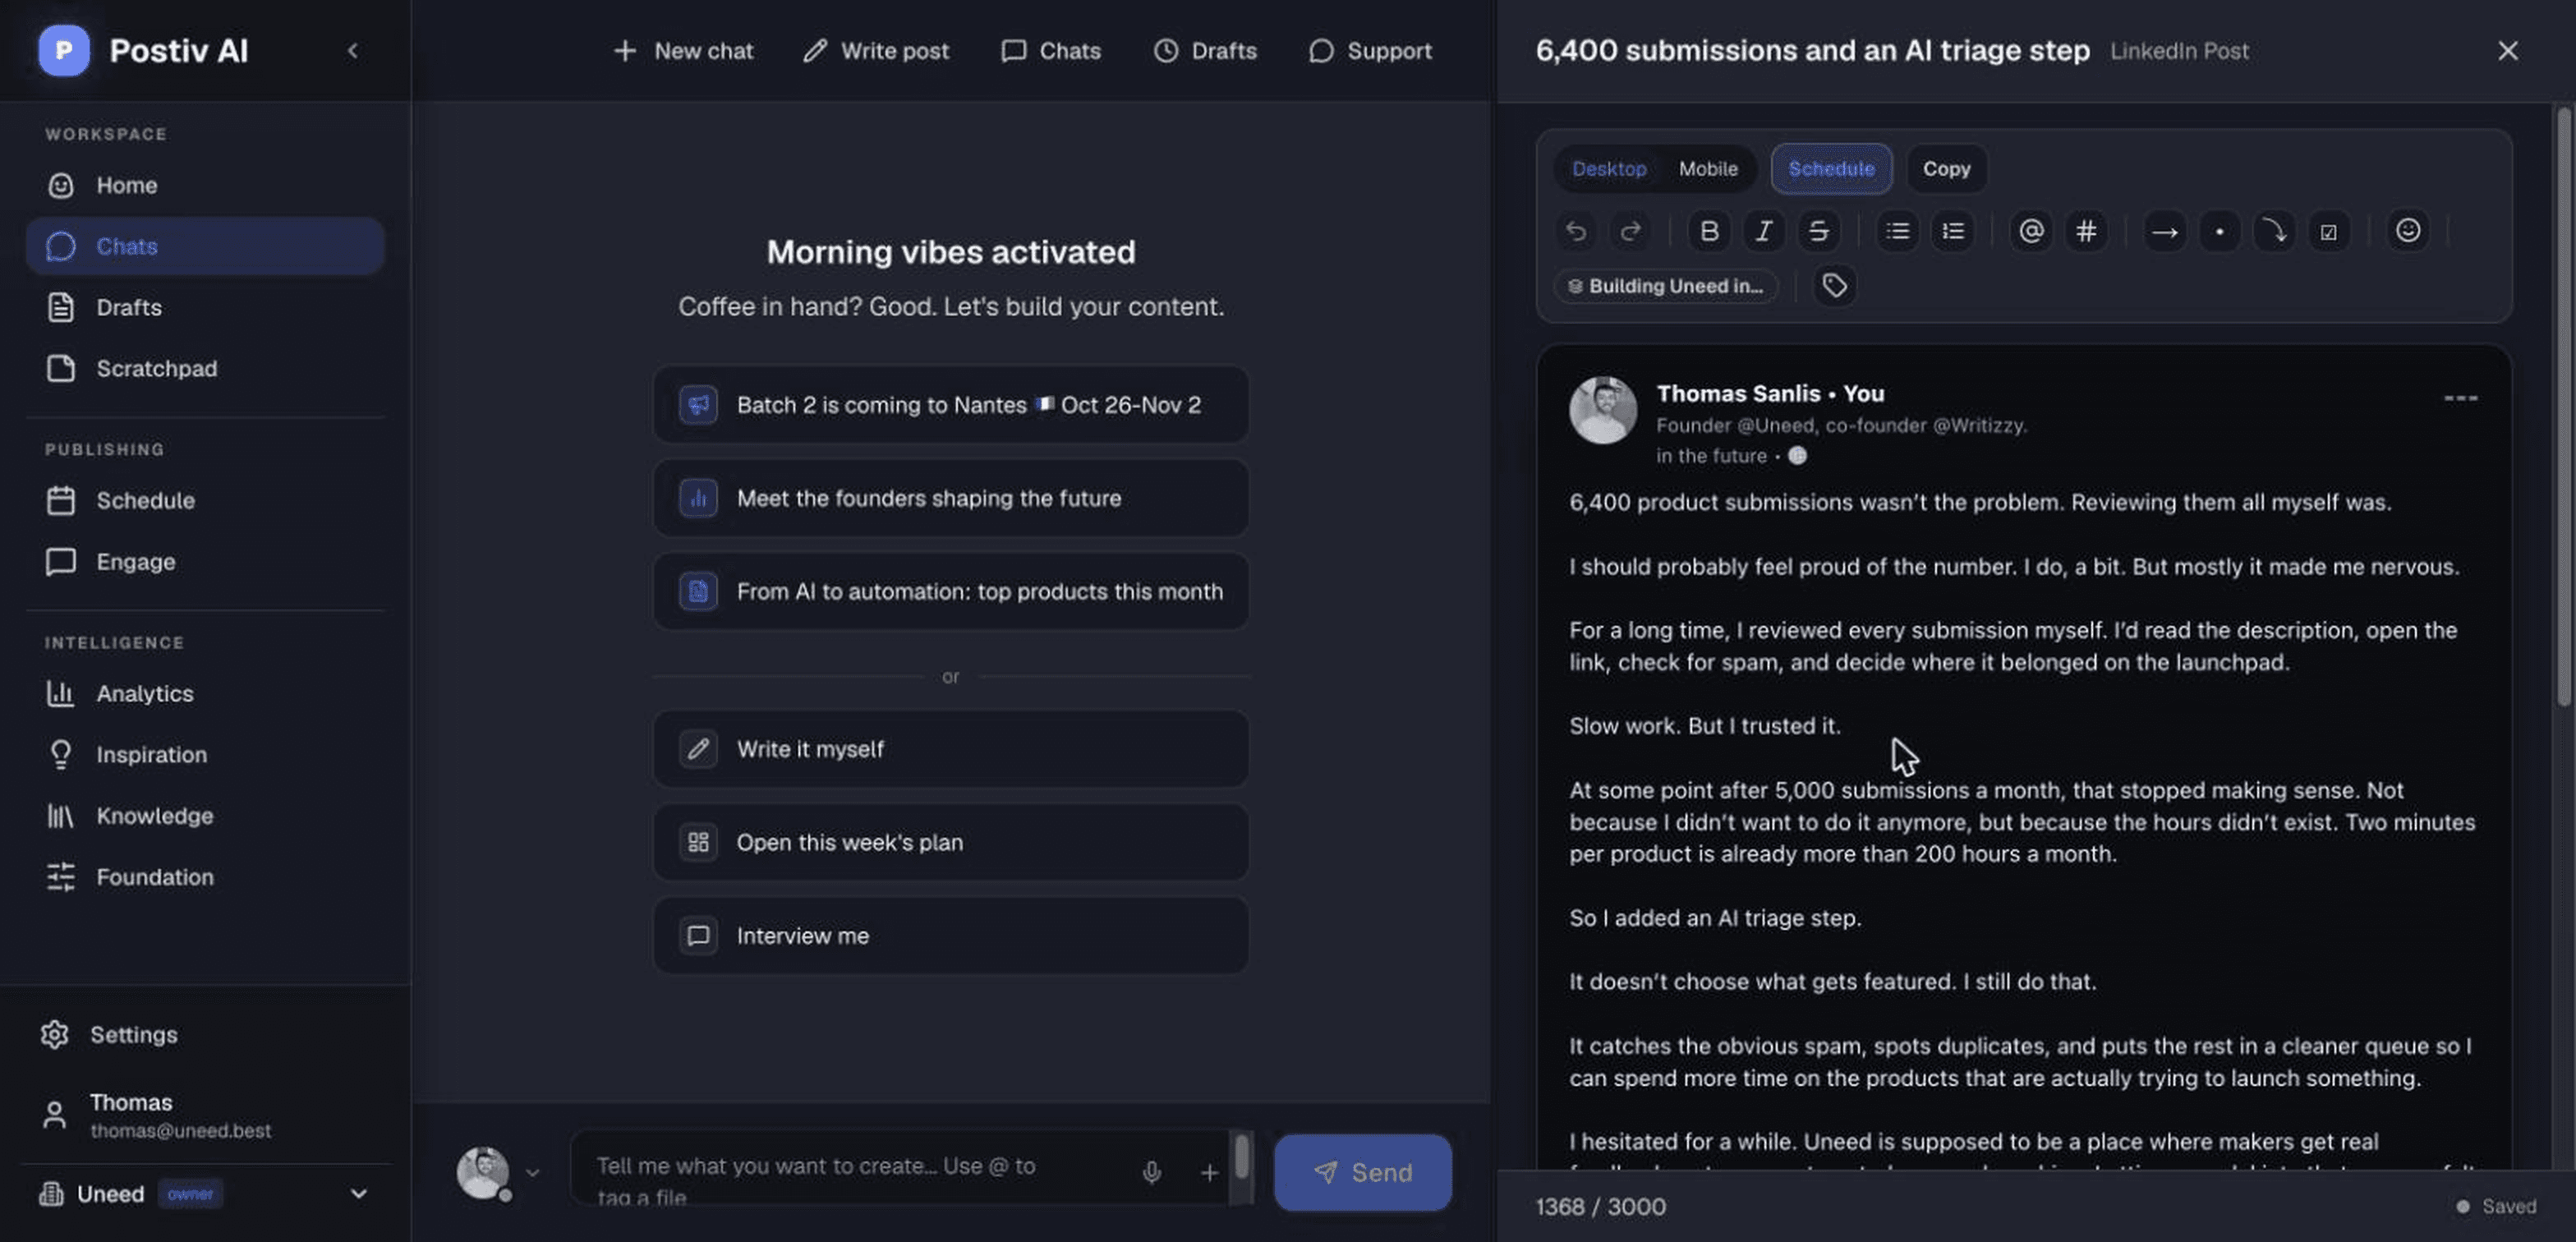Open Support from the top bar
2576x1242 pixels.
tap(1370, 50)
